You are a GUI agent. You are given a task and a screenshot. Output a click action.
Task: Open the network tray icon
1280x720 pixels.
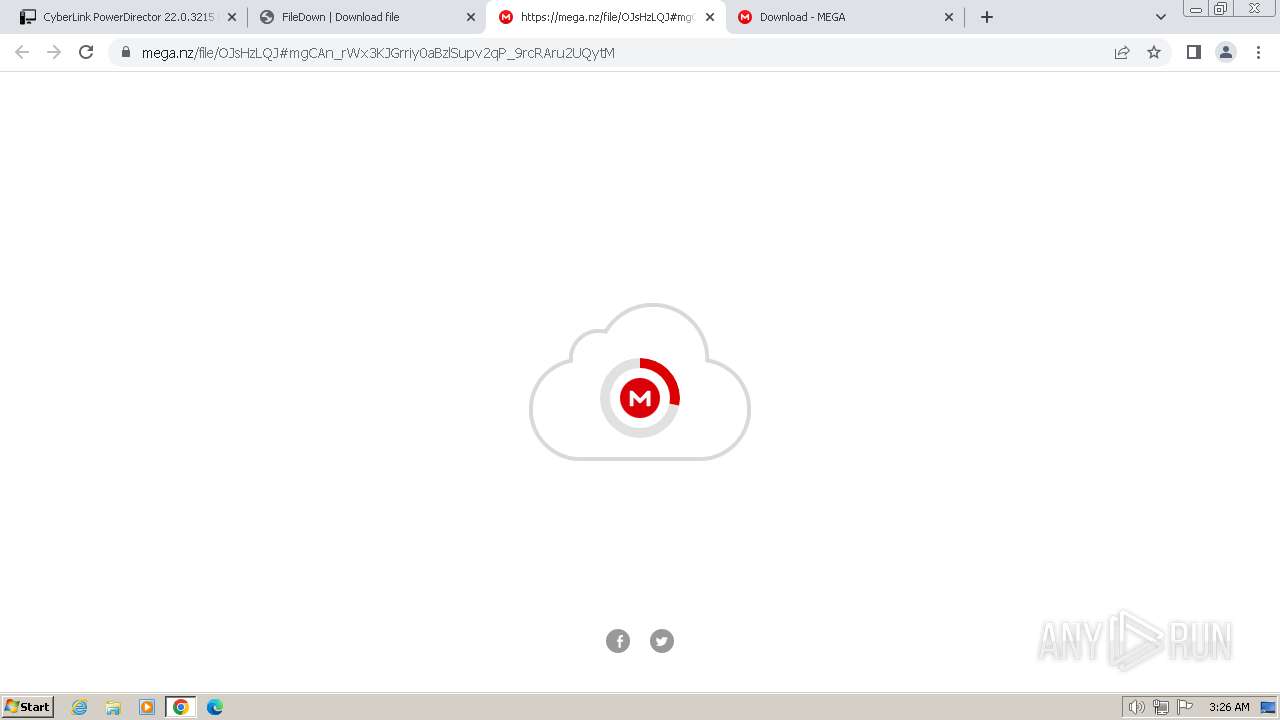pos(1161,707)
